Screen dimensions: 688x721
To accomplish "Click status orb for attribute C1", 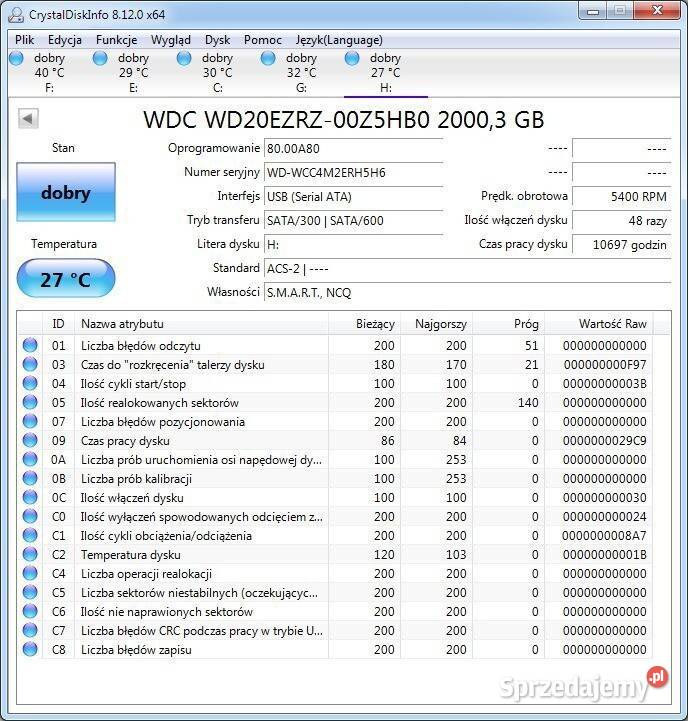I will click(30, 535).
